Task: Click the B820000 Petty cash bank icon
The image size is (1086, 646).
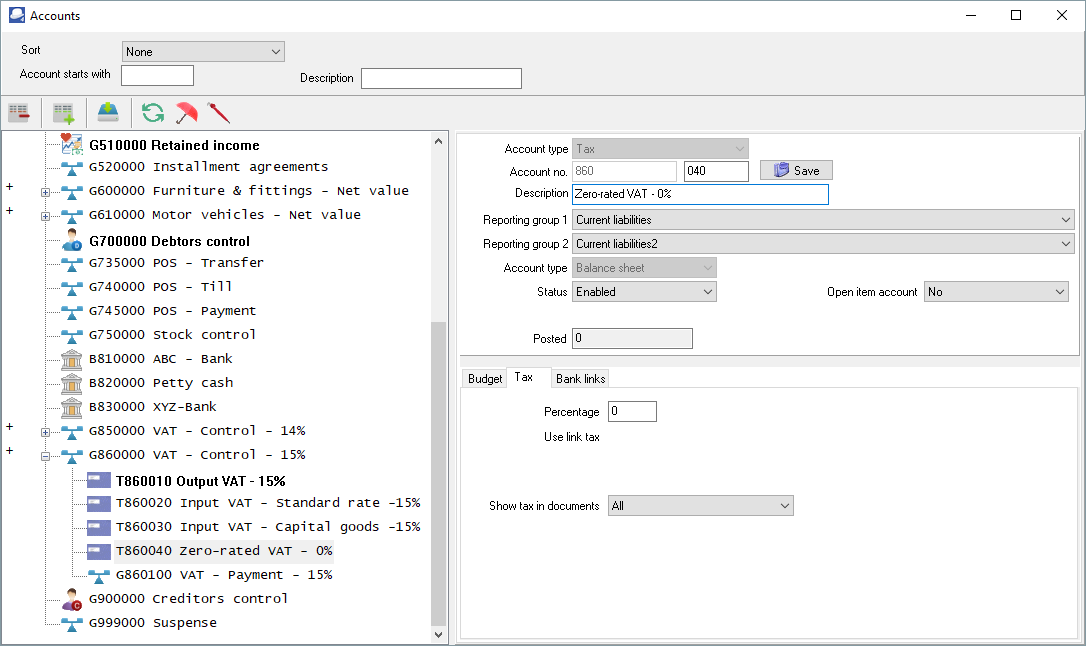Action: (71, 382)
